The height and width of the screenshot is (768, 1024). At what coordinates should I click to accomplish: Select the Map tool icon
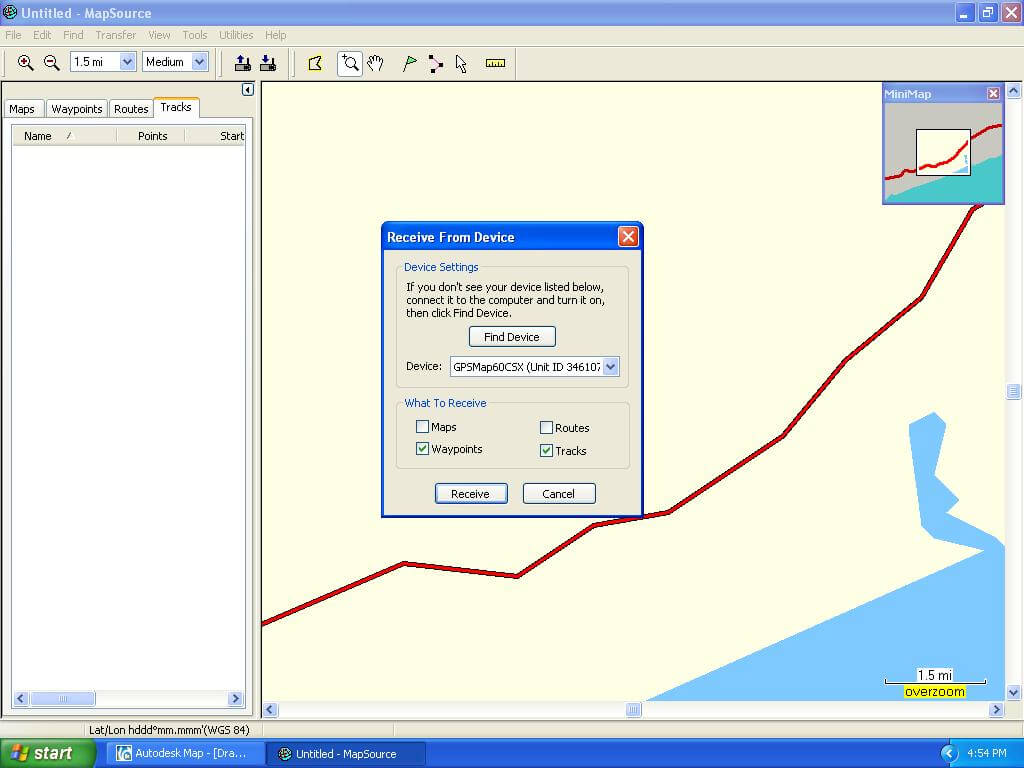pos(315,63)
